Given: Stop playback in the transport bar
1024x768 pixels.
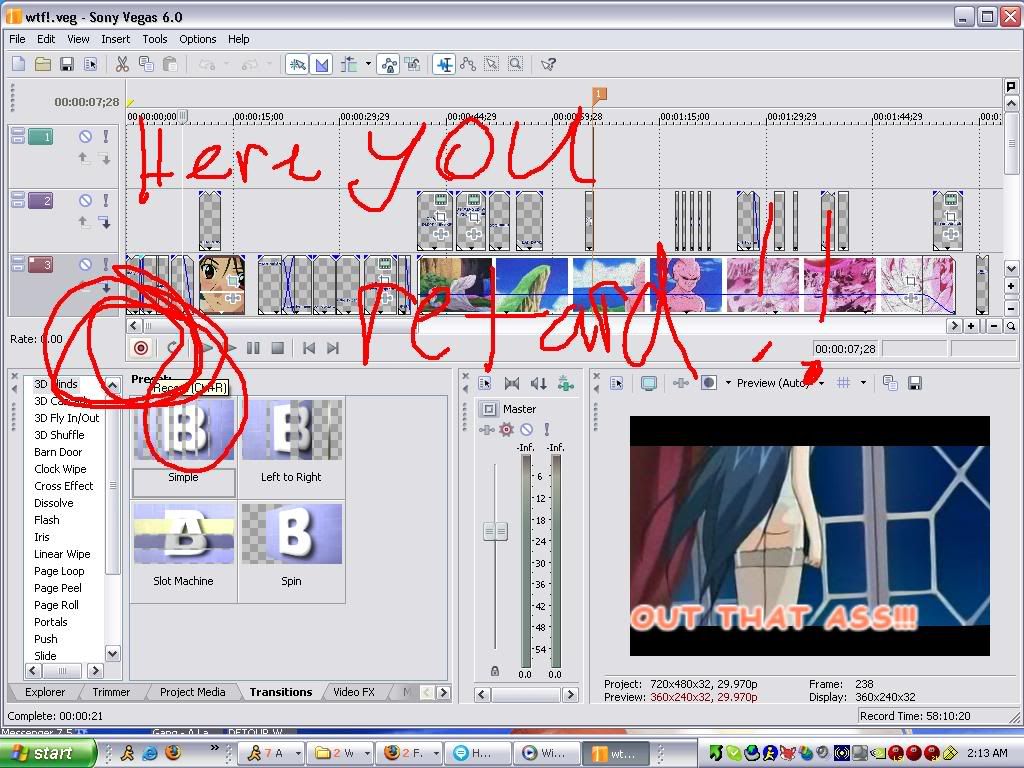Looking at the screenshot, I should pos(277,348).
